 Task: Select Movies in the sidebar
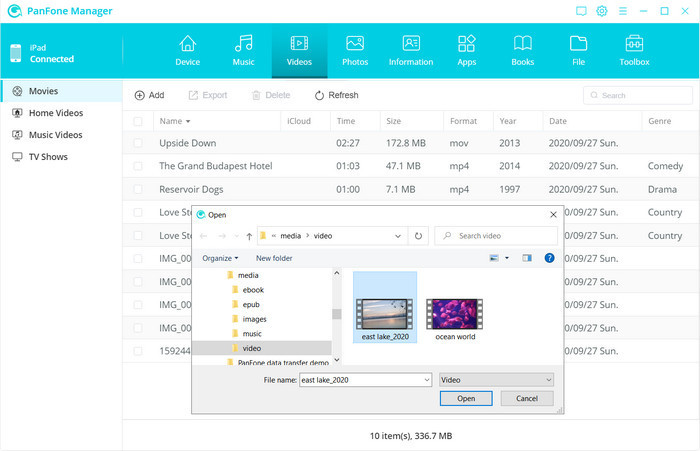pos(62,91)
